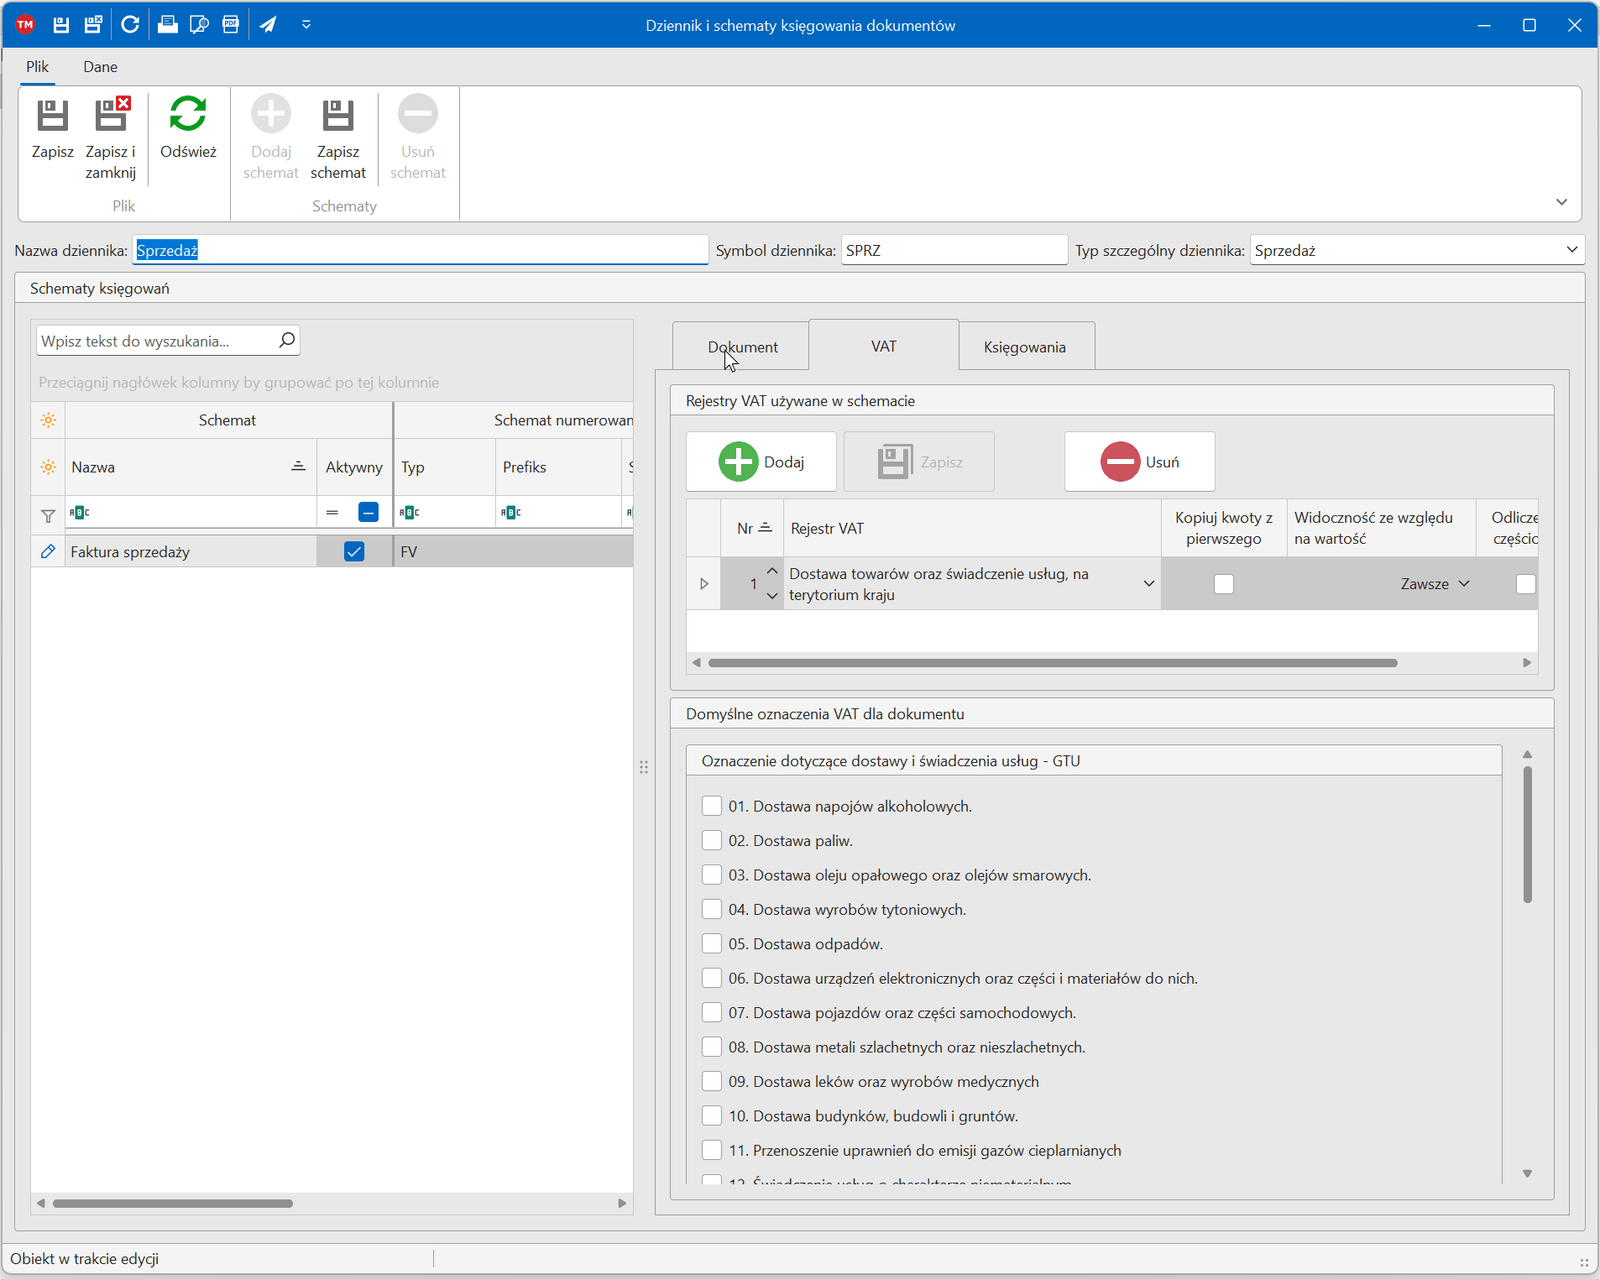Expand the Rejestr VAT selection dropdown

[1148, 584]
